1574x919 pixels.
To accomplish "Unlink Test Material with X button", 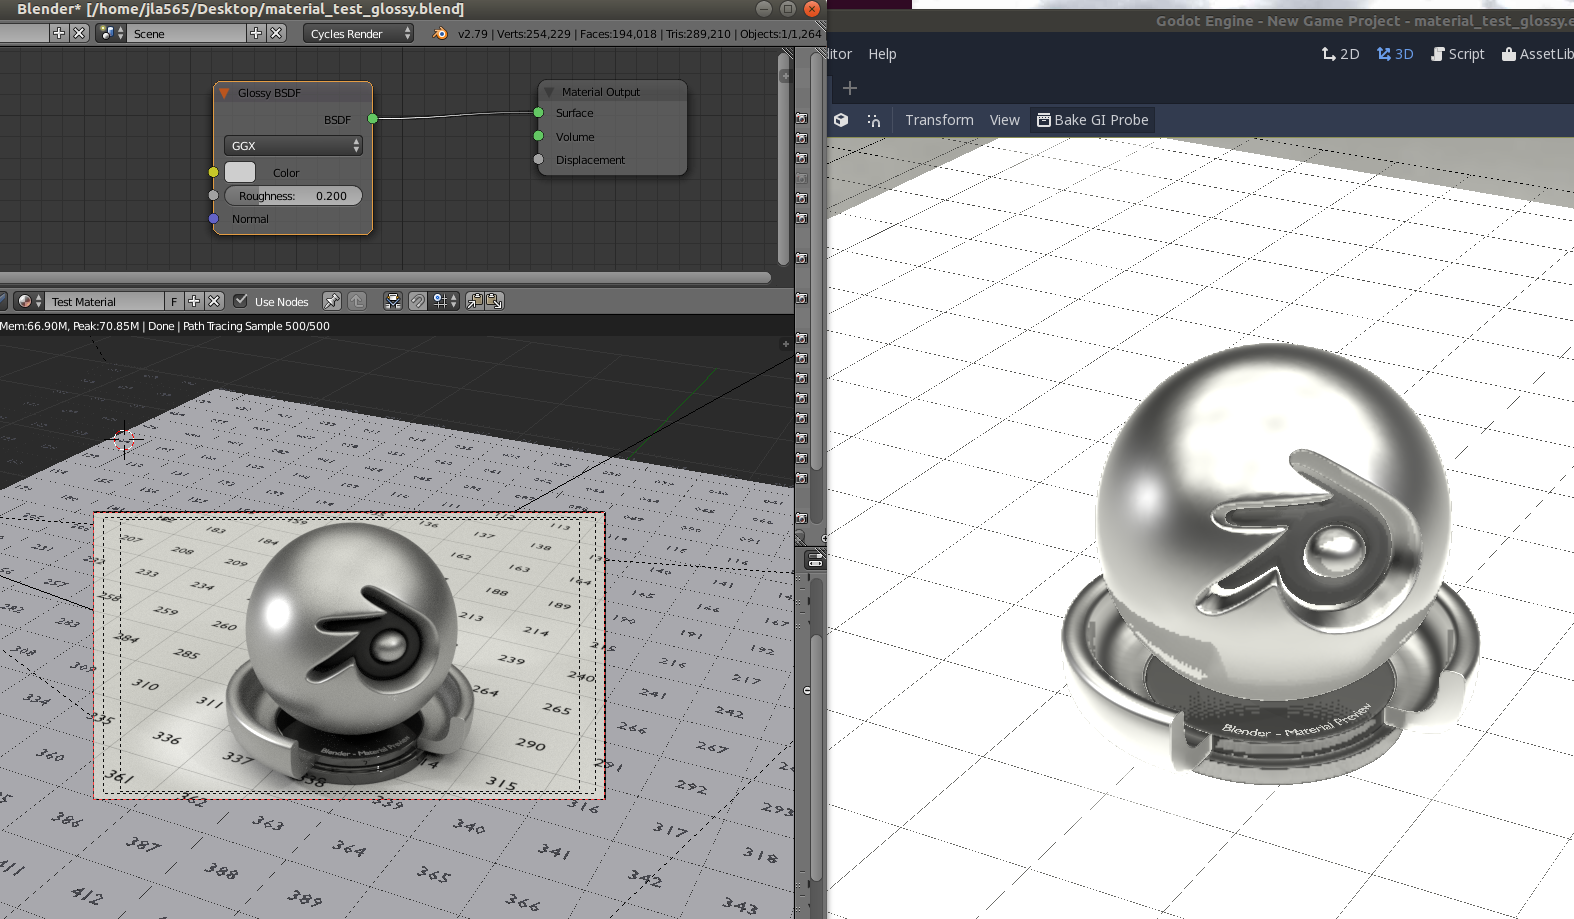I will pos(214,301).
